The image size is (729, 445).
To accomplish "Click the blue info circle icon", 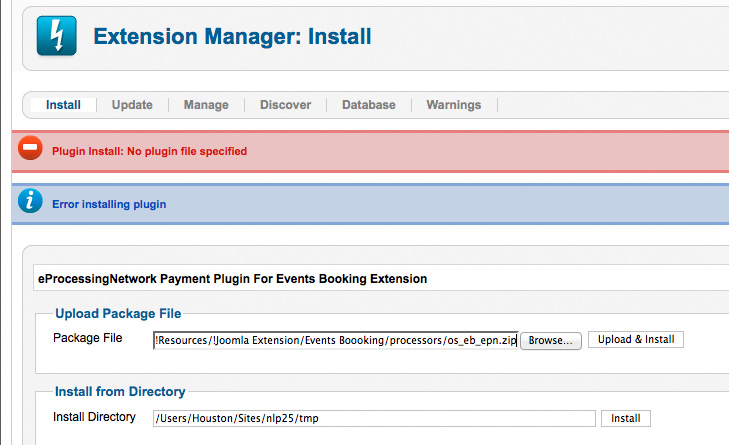I will pyautogui.click(x=30, y=201).
